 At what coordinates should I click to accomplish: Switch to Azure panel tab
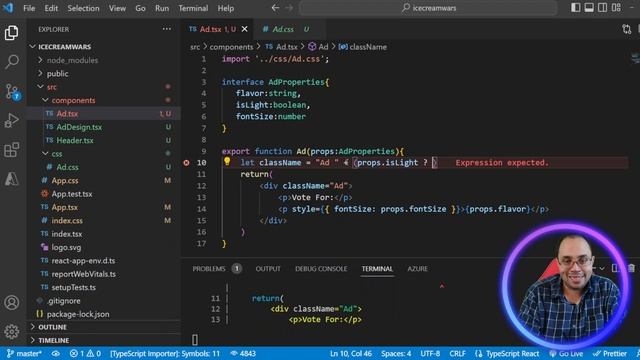coord(418,269)
